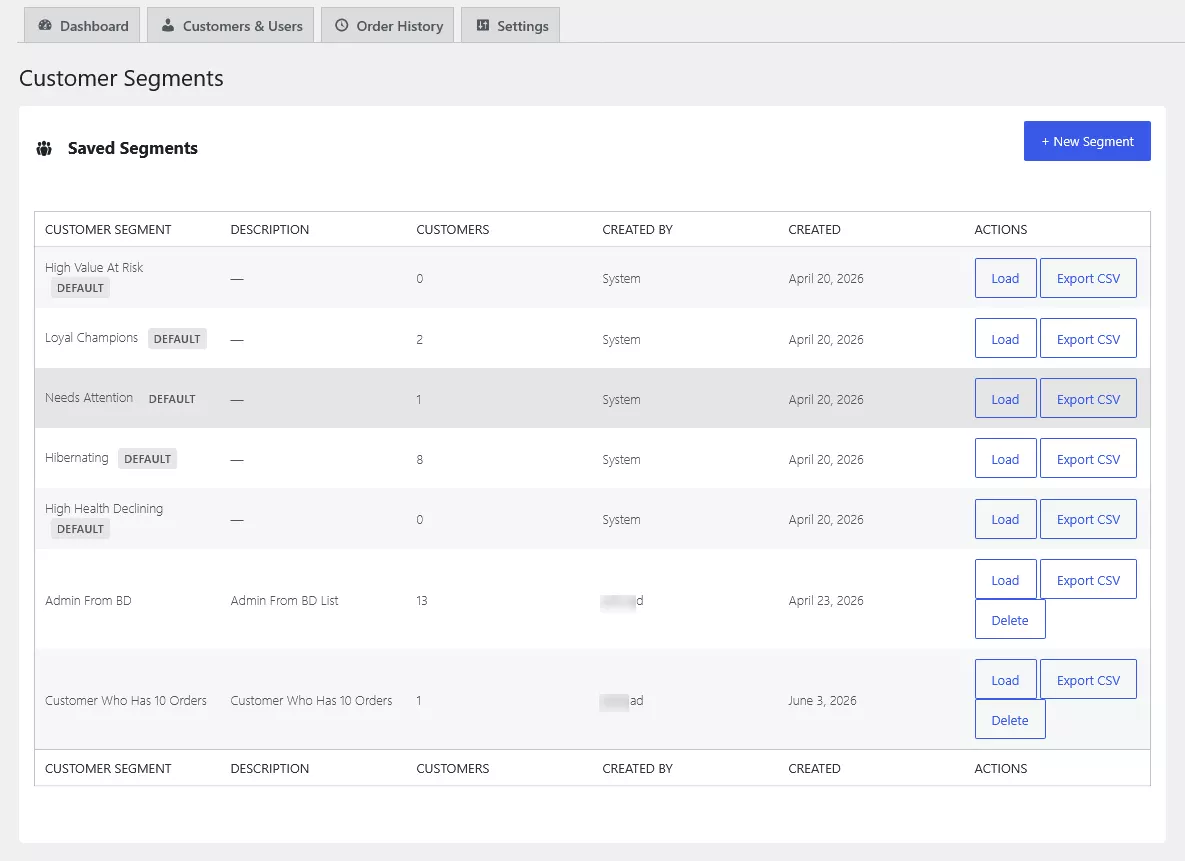
Task: Click Customer Who Has 10 Orders segment name
Action: click(125, 701)
